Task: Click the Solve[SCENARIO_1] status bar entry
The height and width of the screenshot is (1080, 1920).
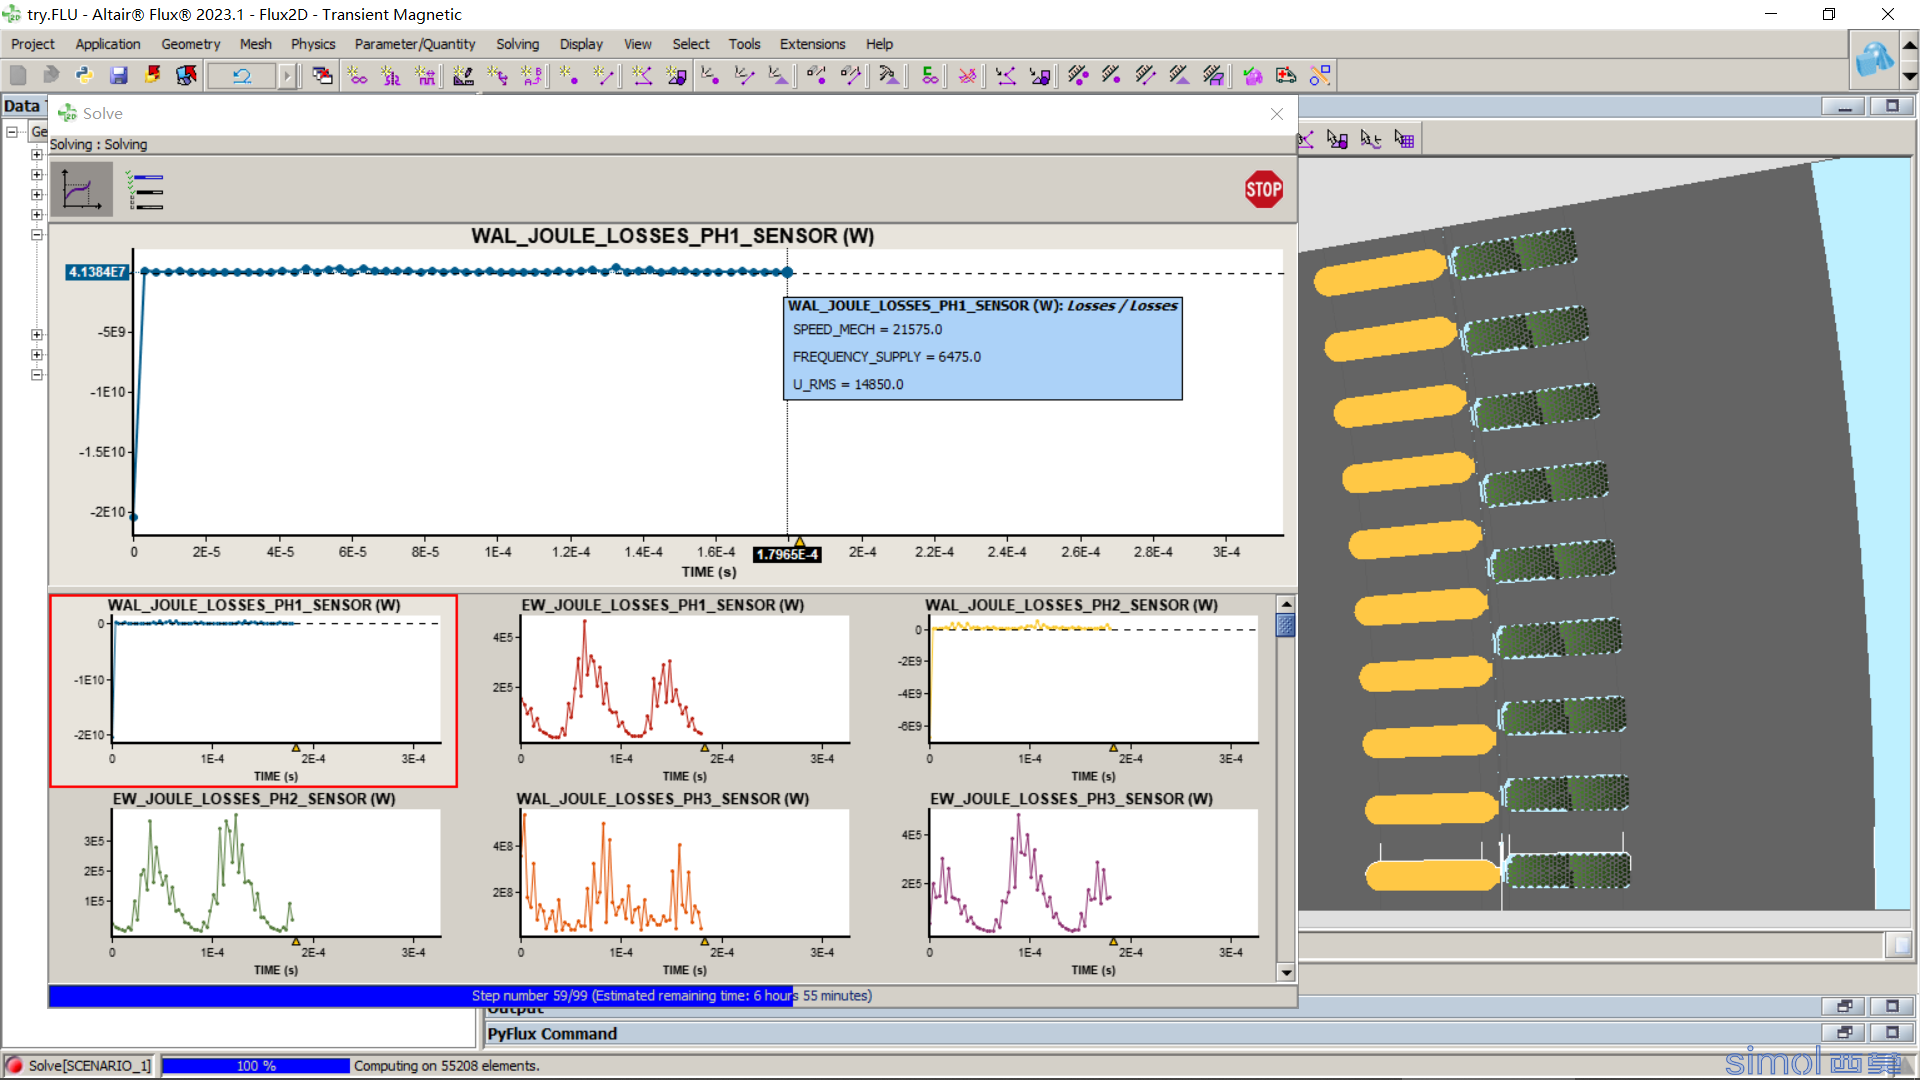Action: click(79, 1066)
